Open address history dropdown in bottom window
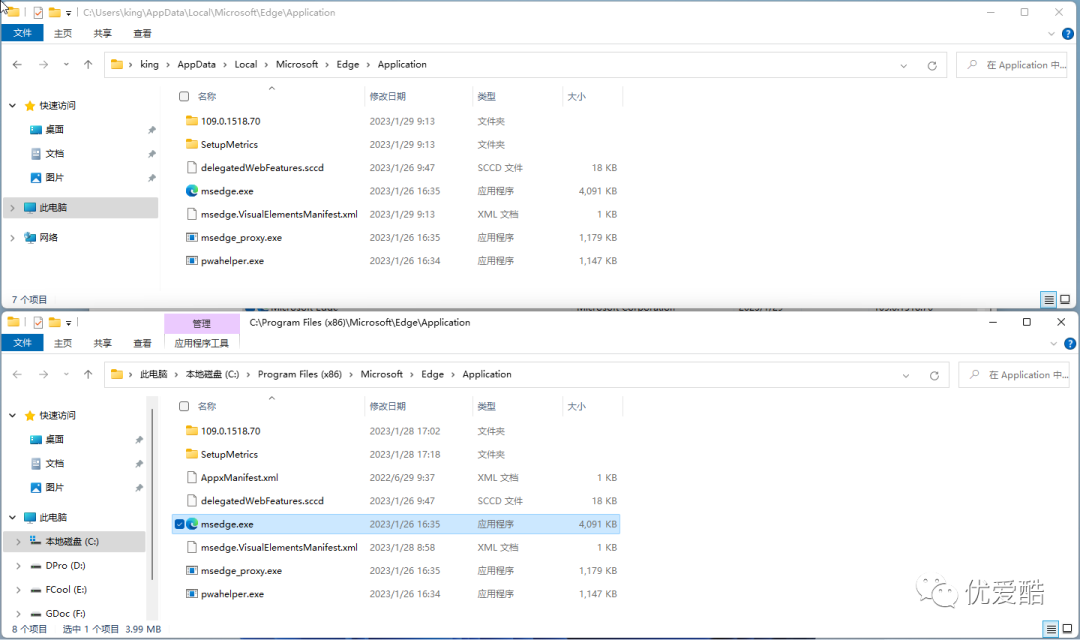Viewport: 1080px width, 640px height. [x=906, y=376]
